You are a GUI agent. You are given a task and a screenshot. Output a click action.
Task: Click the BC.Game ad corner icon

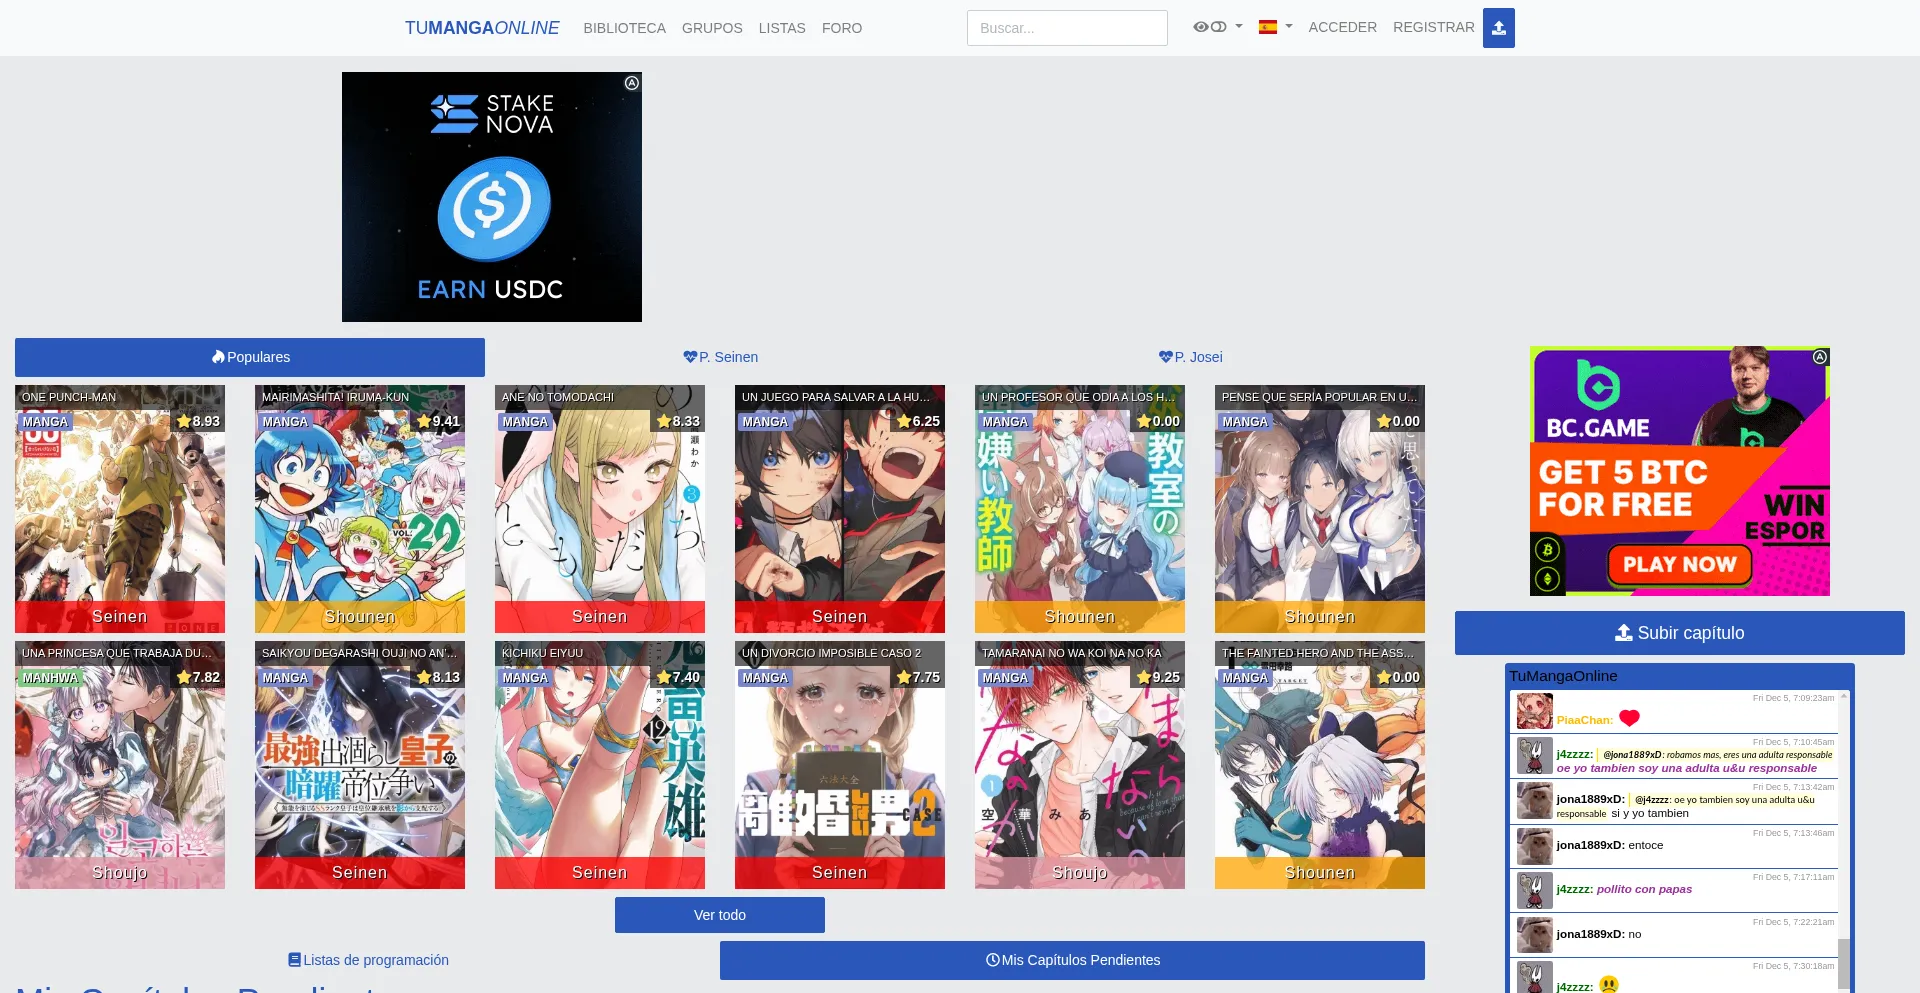tap(1820, 357)
